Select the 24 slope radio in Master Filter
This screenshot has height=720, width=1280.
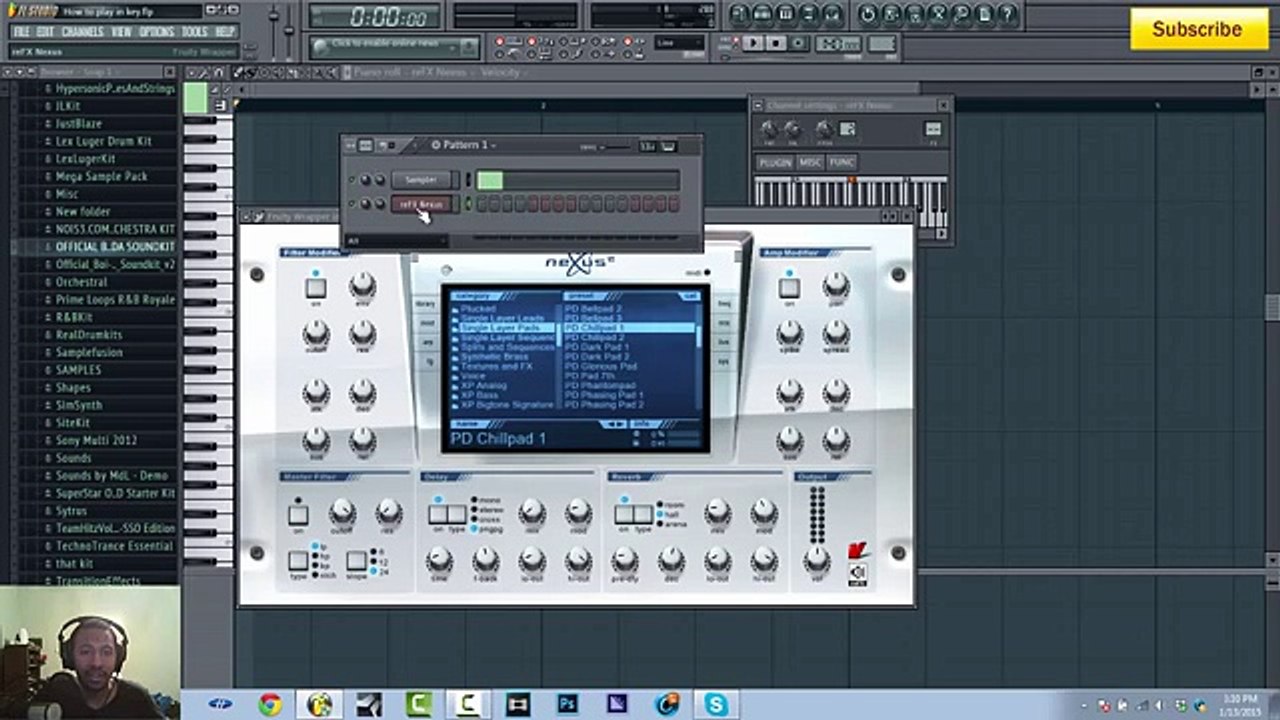point(375,572)
